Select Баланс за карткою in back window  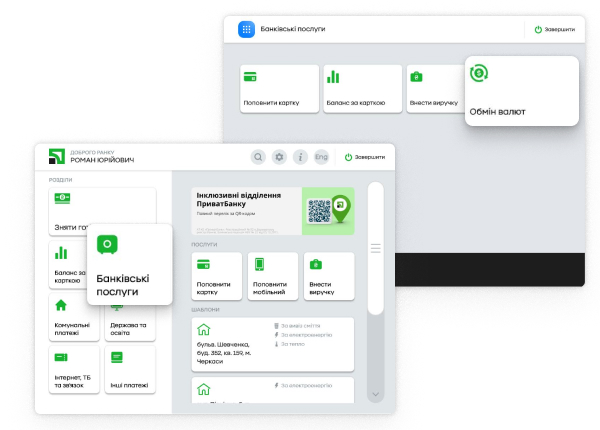[x=361, y=89]
